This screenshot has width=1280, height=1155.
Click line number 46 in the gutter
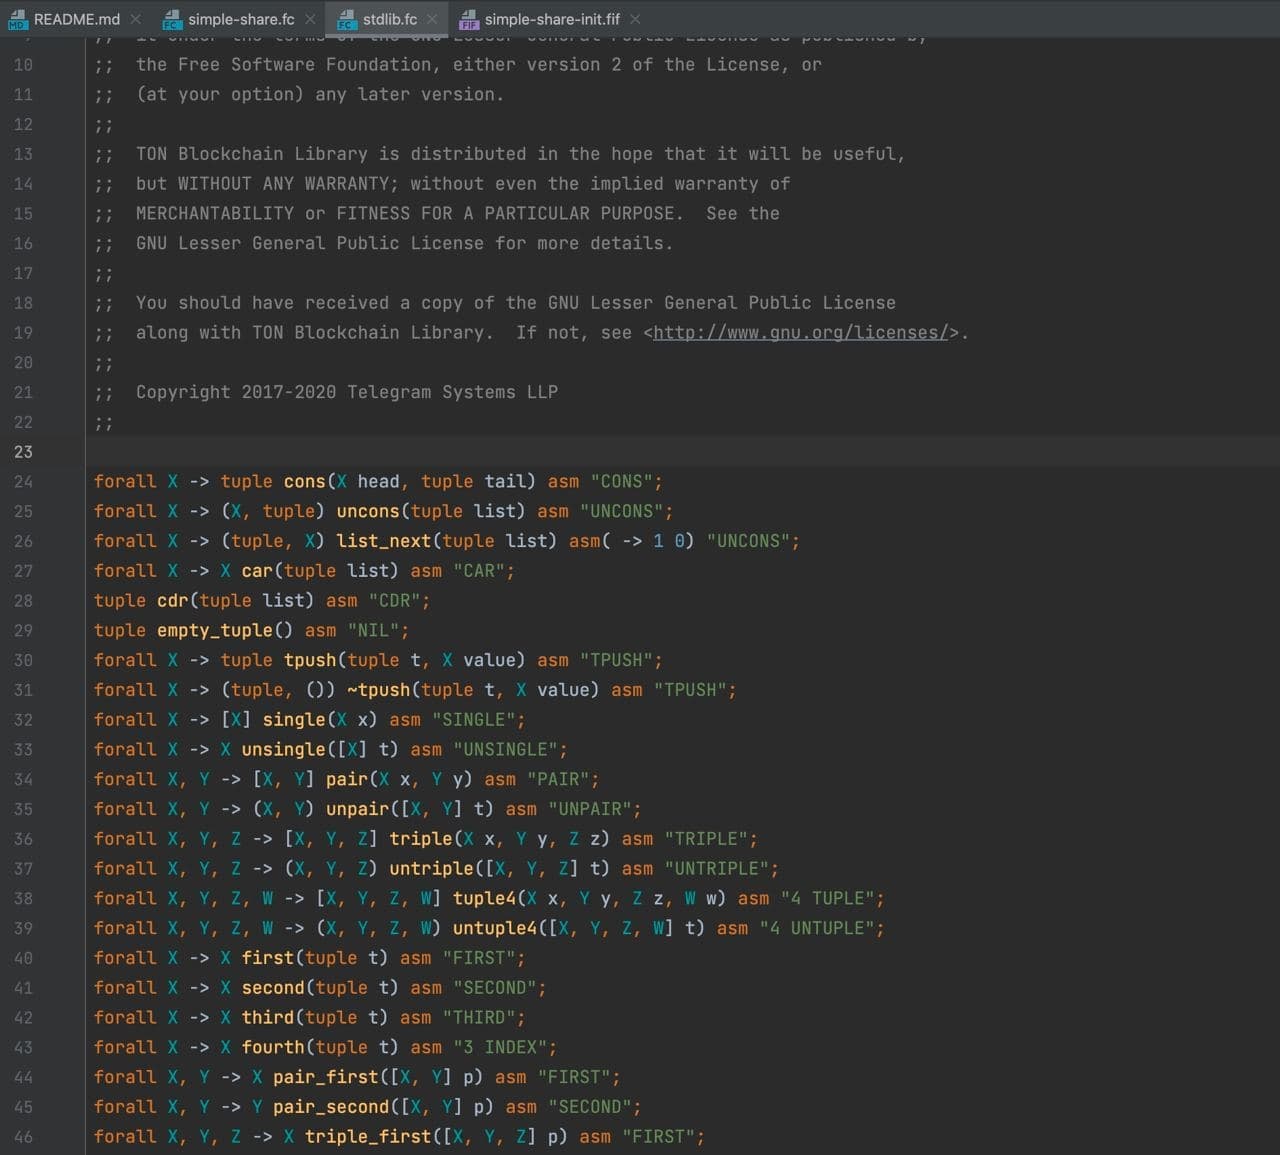23,1137
